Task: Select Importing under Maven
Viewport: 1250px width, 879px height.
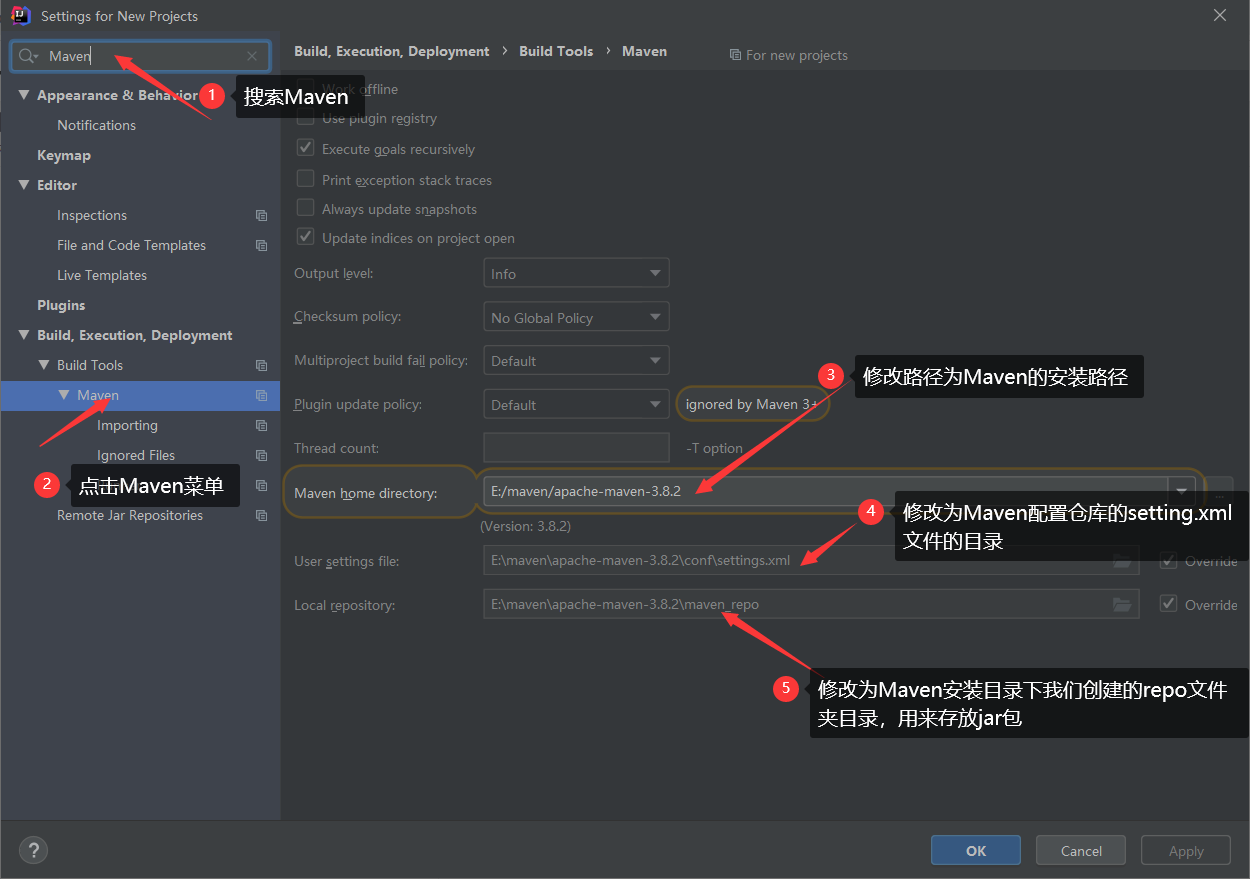Action: click(x=127, y=425)
